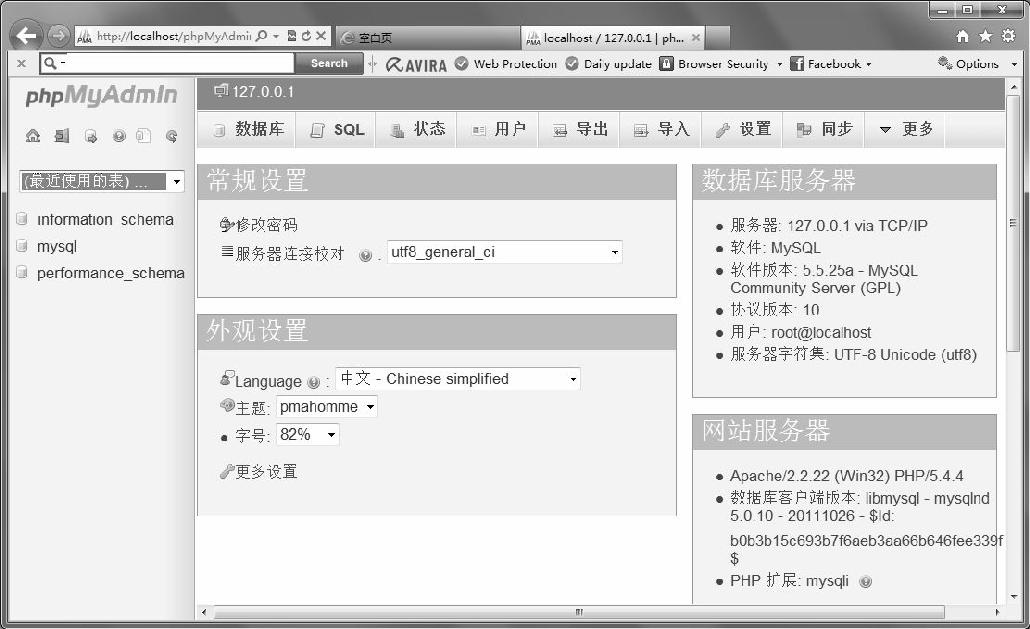
Task: Click the phpMyAdmin home icon in sidebar
Action: pyautogui.click(x=33, y=136)
